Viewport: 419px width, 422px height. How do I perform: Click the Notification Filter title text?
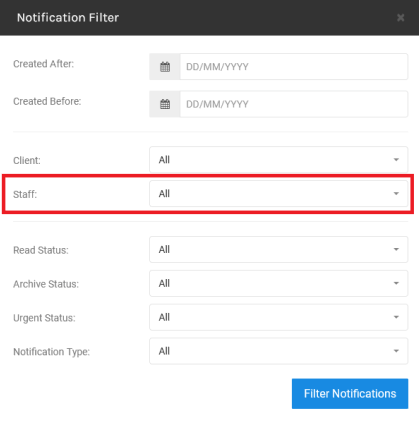point(68,18)
